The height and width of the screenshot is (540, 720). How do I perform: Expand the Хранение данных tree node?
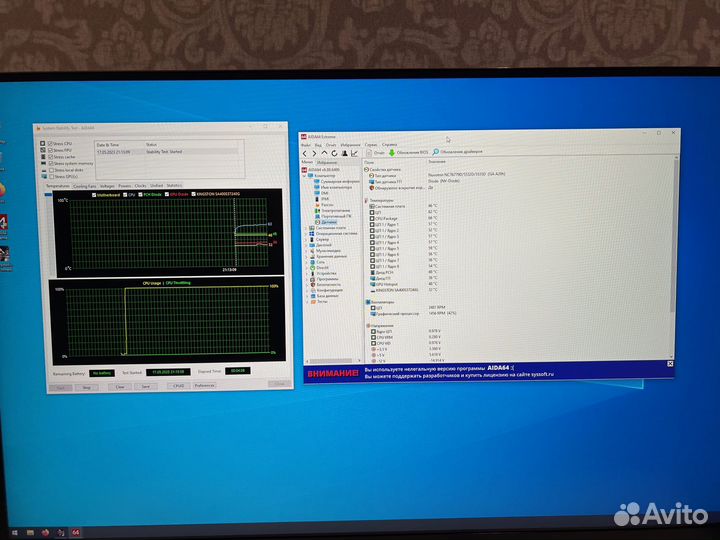(306, 257)
